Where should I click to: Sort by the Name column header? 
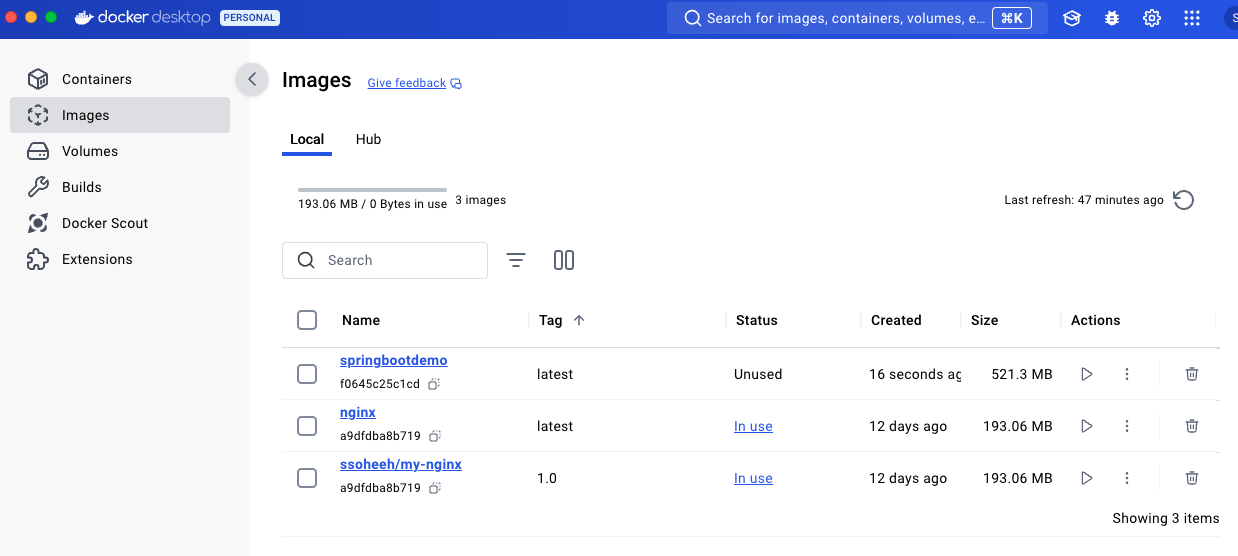pos(361,320)
